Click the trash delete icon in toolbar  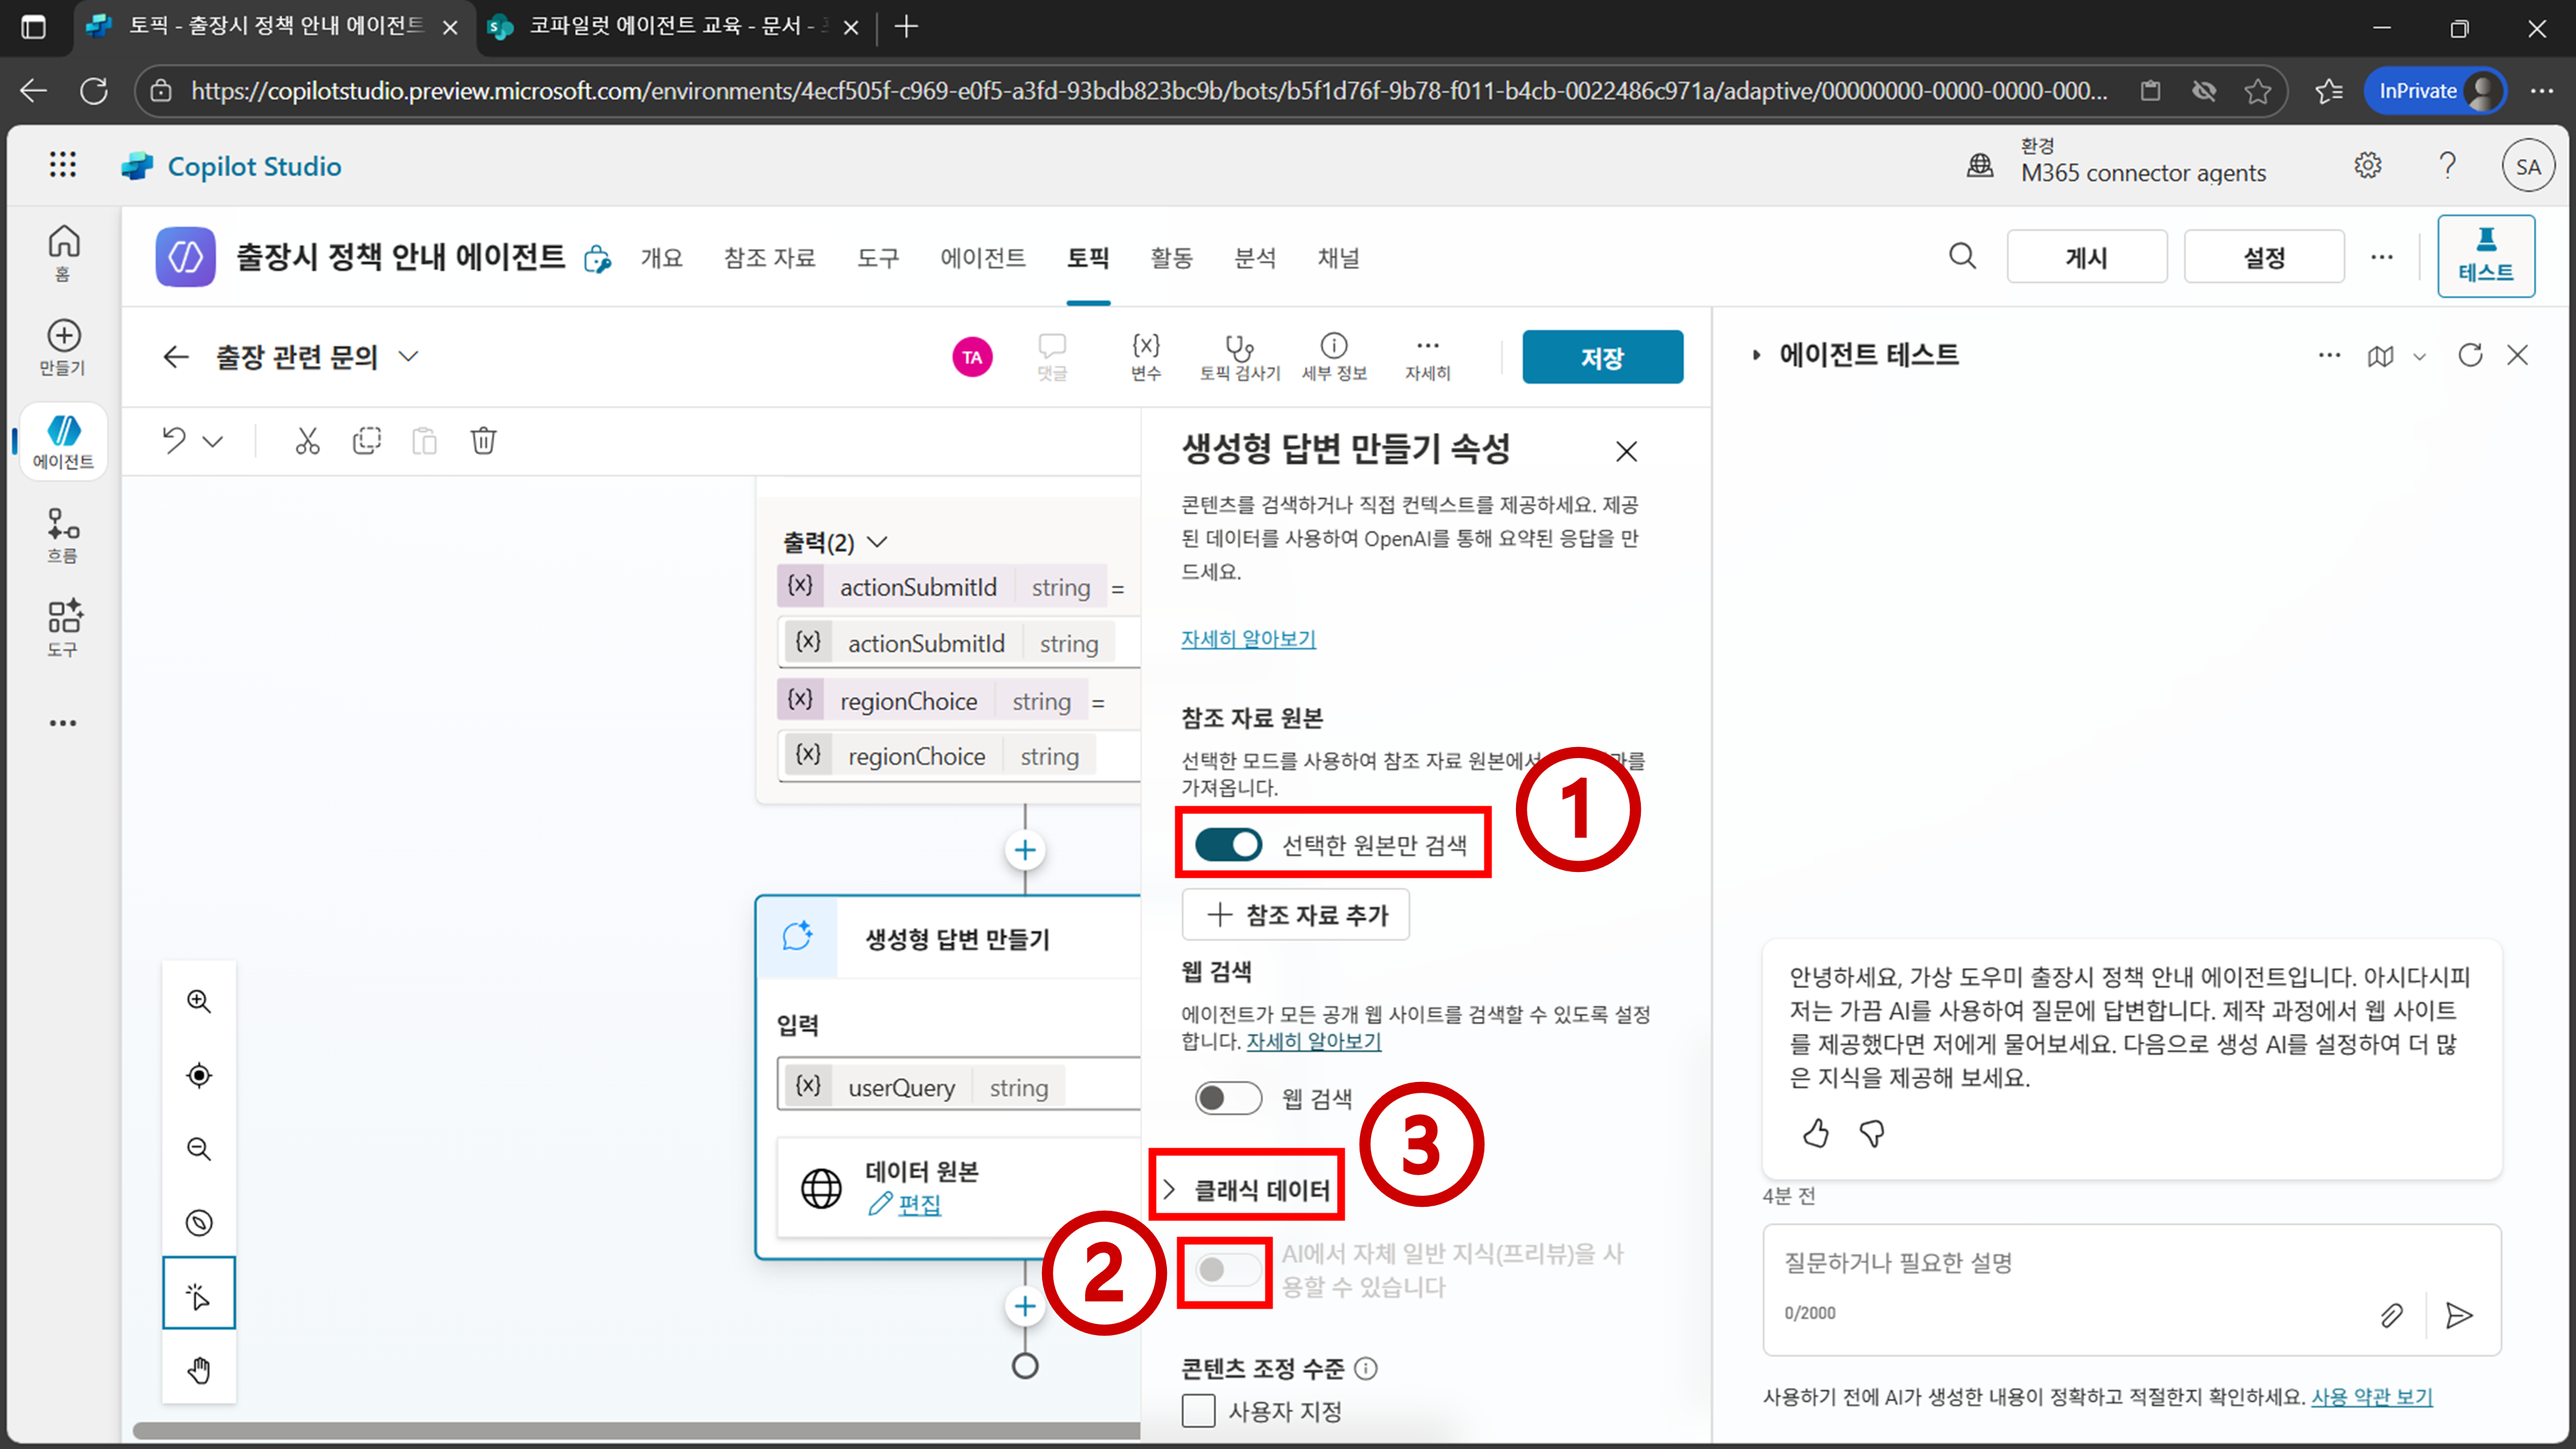tap(483, 441)
